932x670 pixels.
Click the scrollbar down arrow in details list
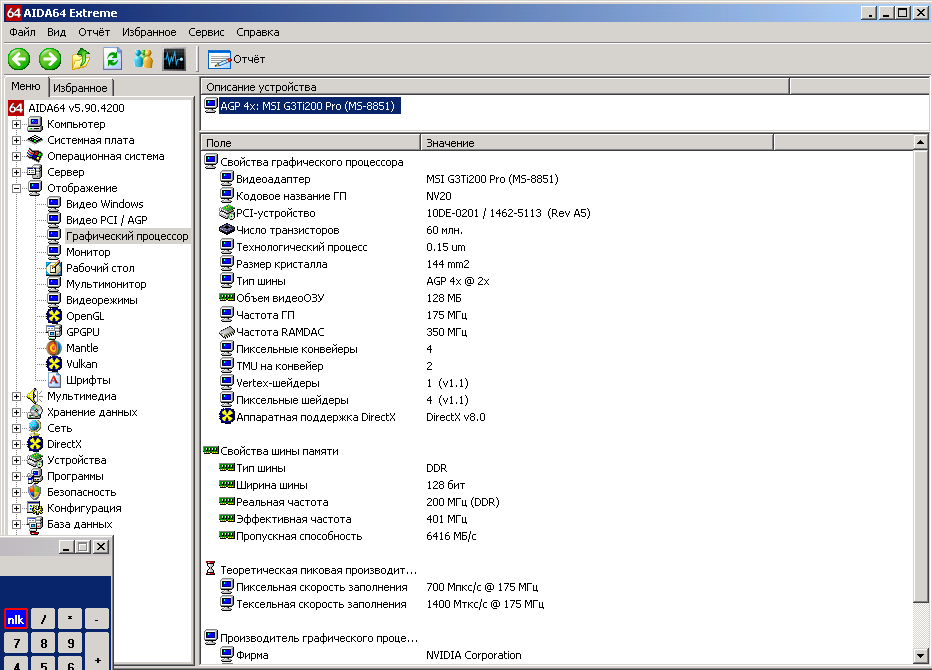tap(920, 656)
